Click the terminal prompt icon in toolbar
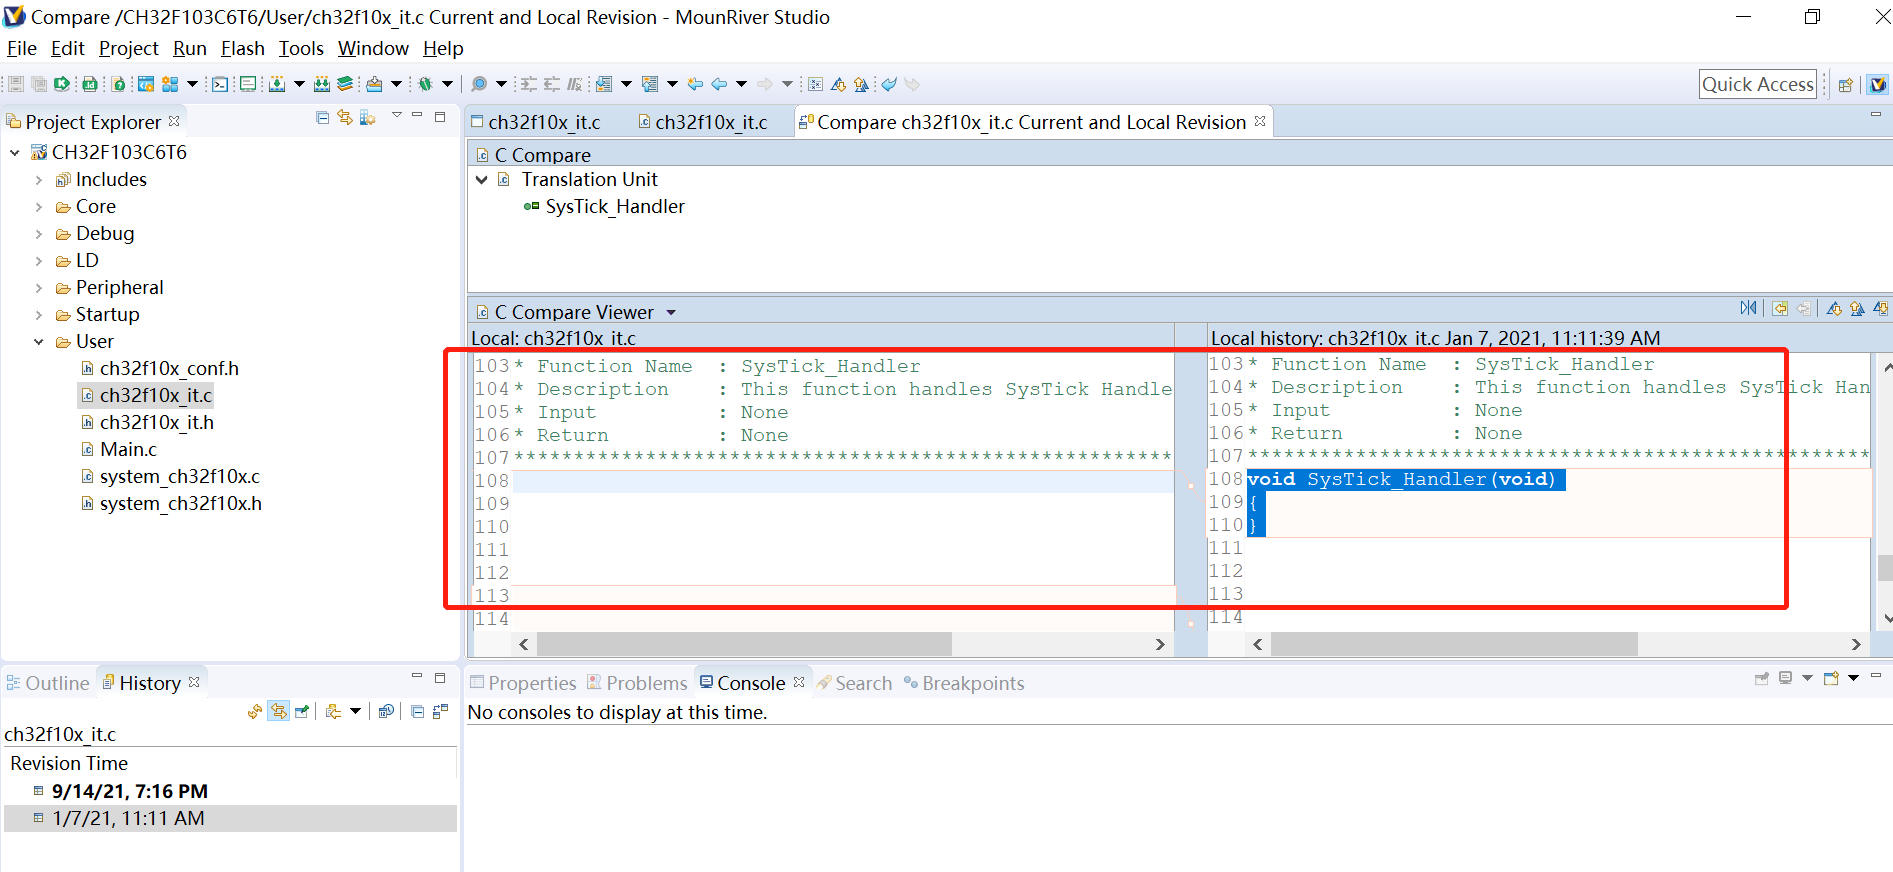This screenshot has height=872, width=1893. 220,84
